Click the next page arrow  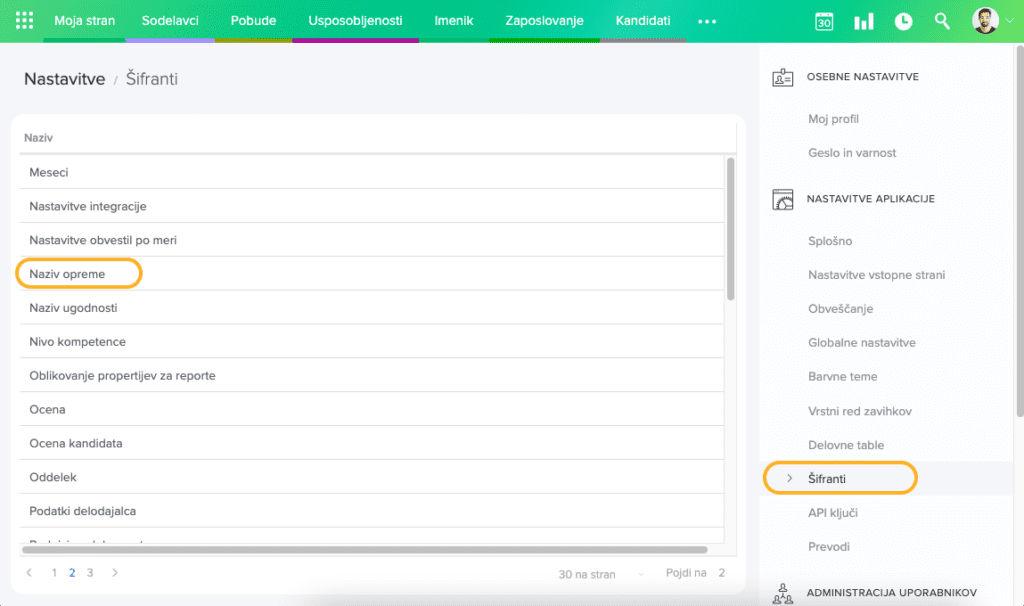[115, 573]
